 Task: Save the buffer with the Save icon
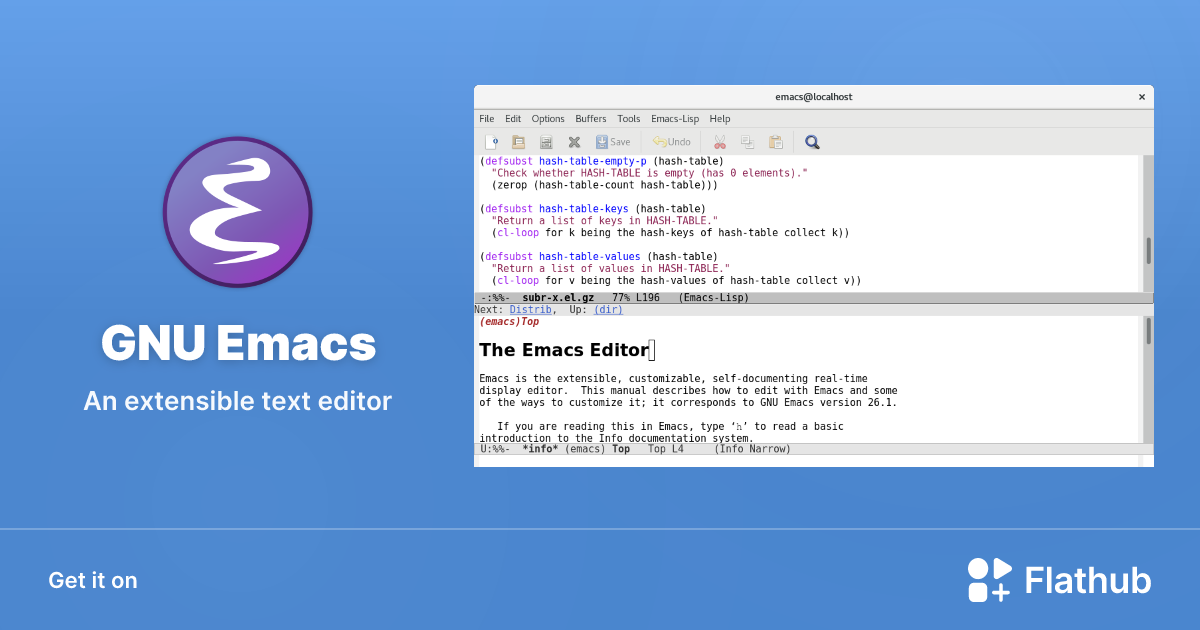coord(607,141)
